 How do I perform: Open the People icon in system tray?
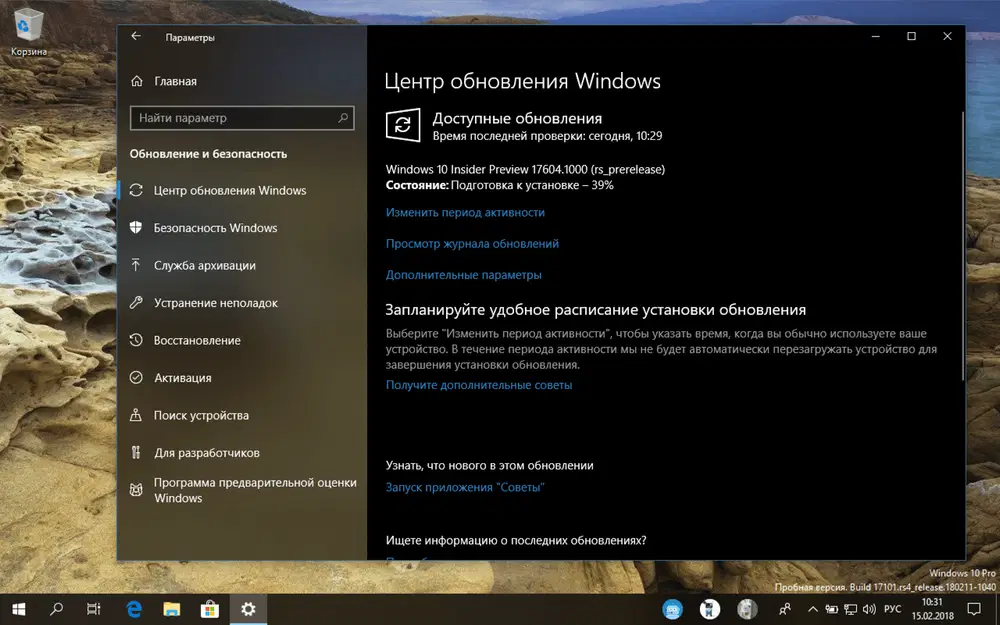(x=785, y=609)
